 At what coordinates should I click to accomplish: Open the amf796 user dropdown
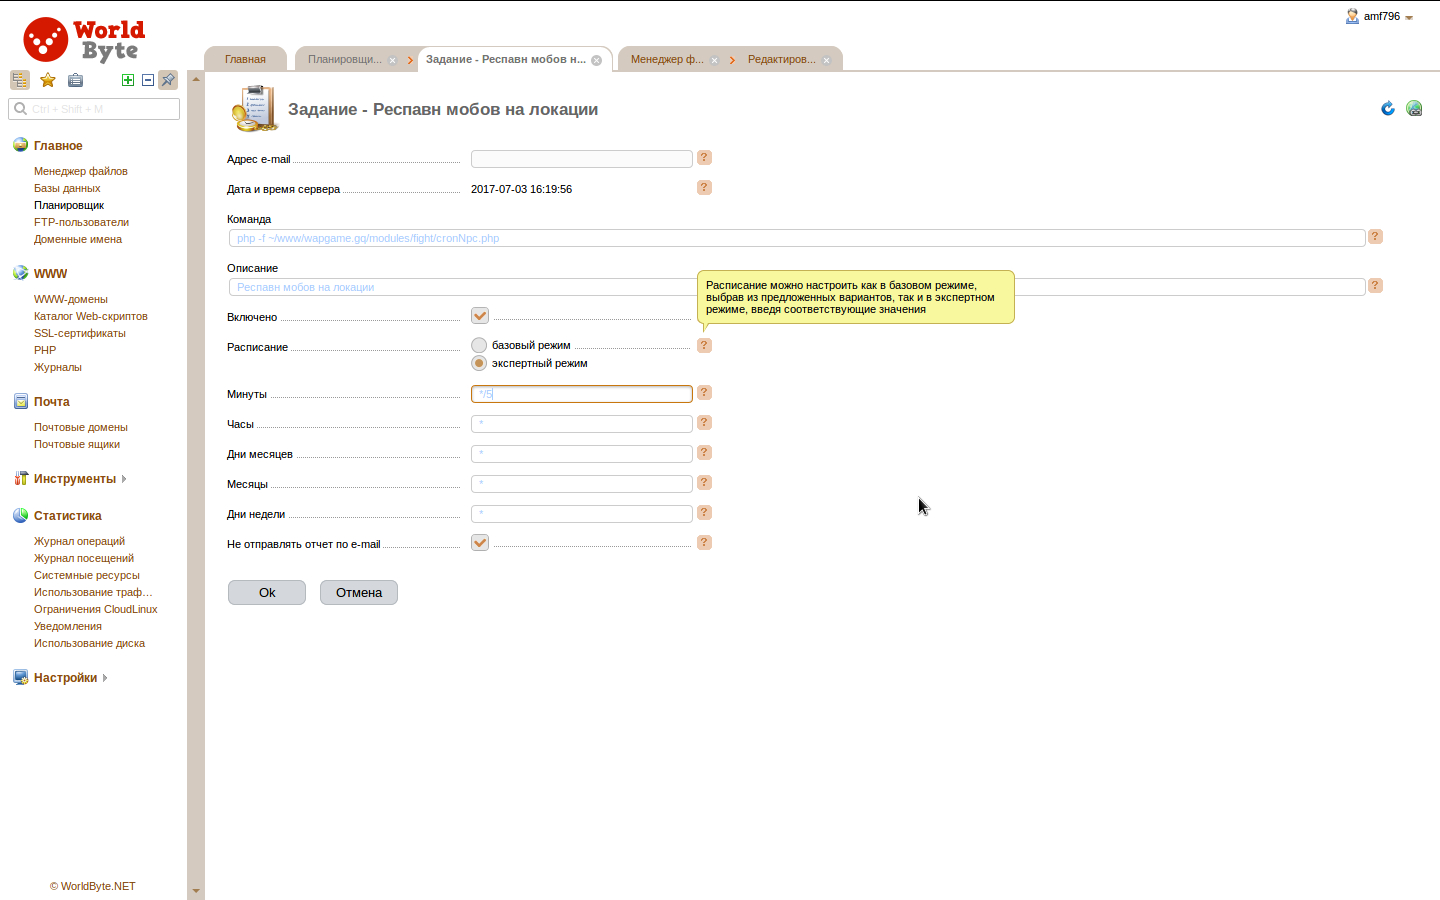[x=1380, y=16]
